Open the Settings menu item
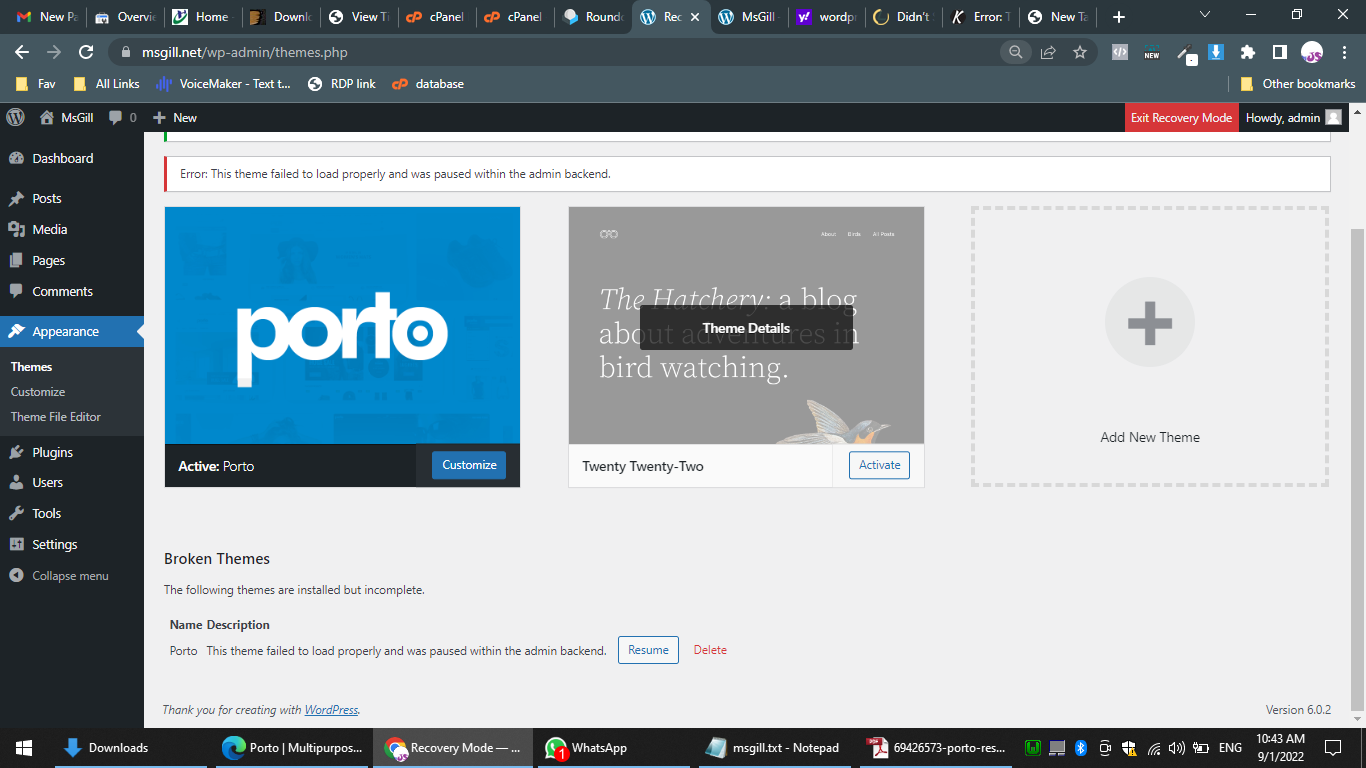 coord(72,545)
